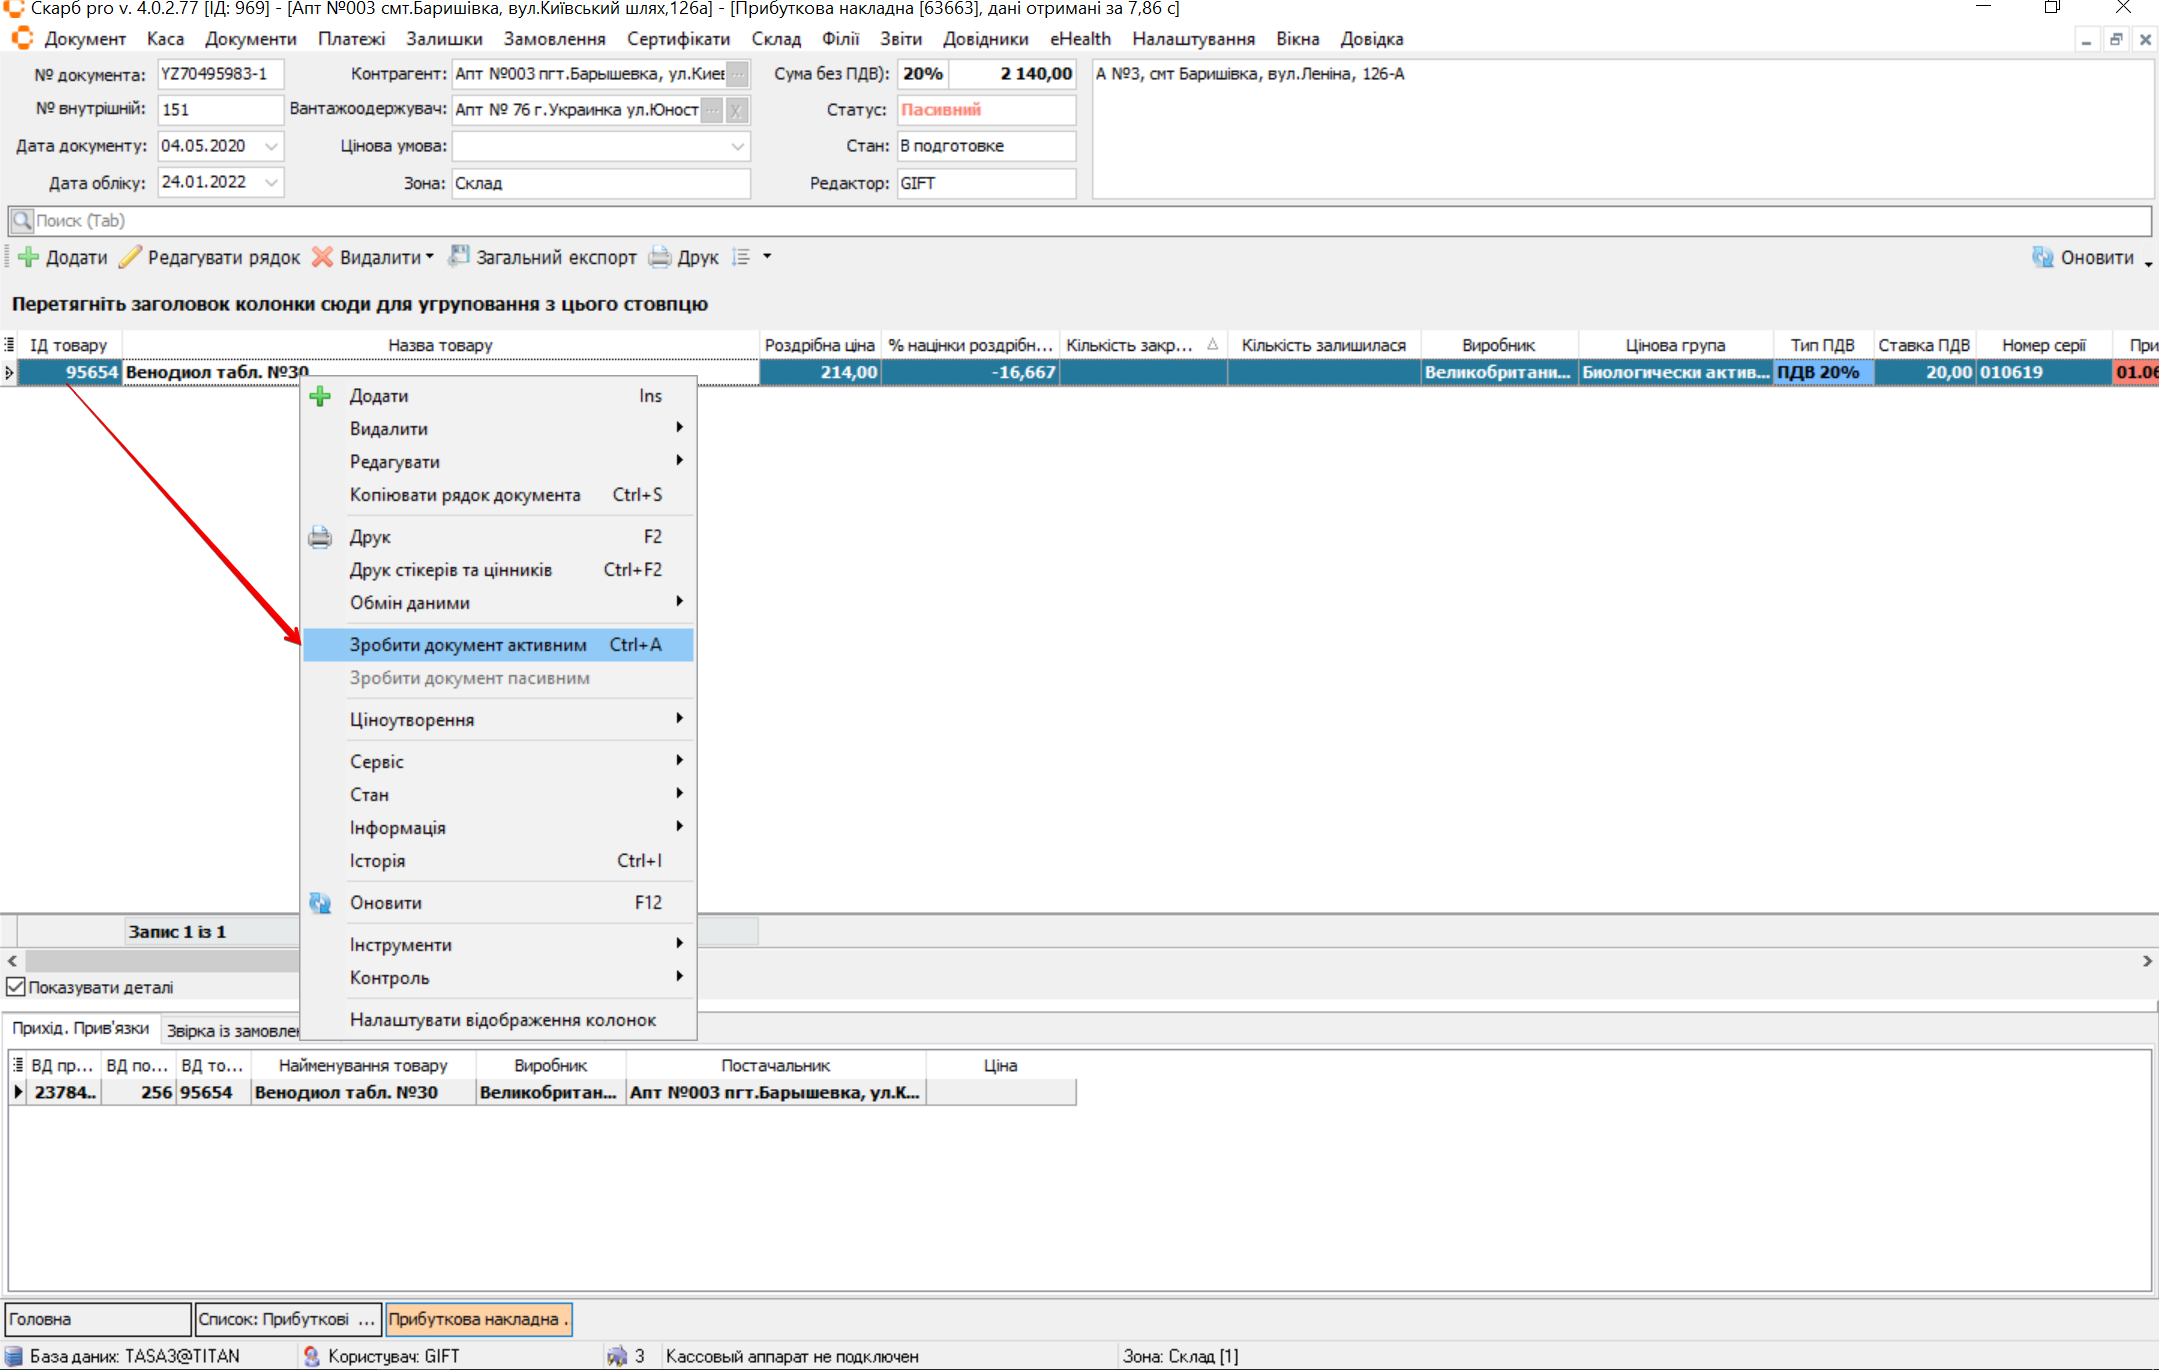Screen dimensions: 2159x1370
Task: Click the red X Видалити icon
Action: 322,258
